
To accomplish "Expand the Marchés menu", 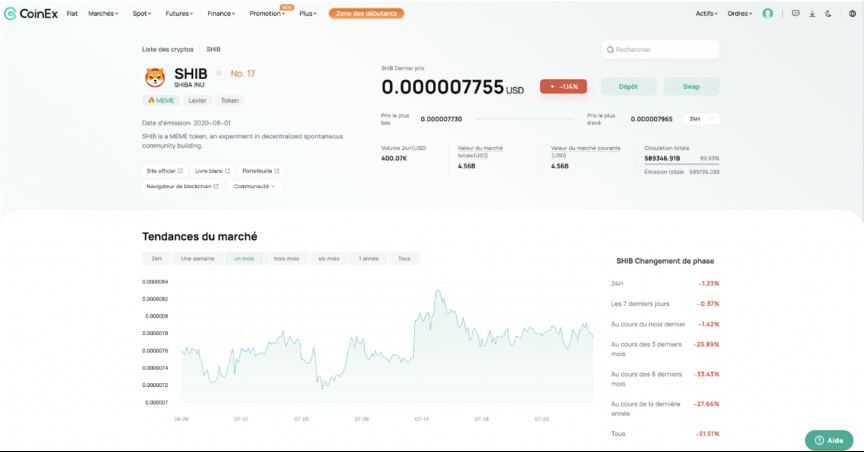I will pyautogui.click(x=103, y=14).
